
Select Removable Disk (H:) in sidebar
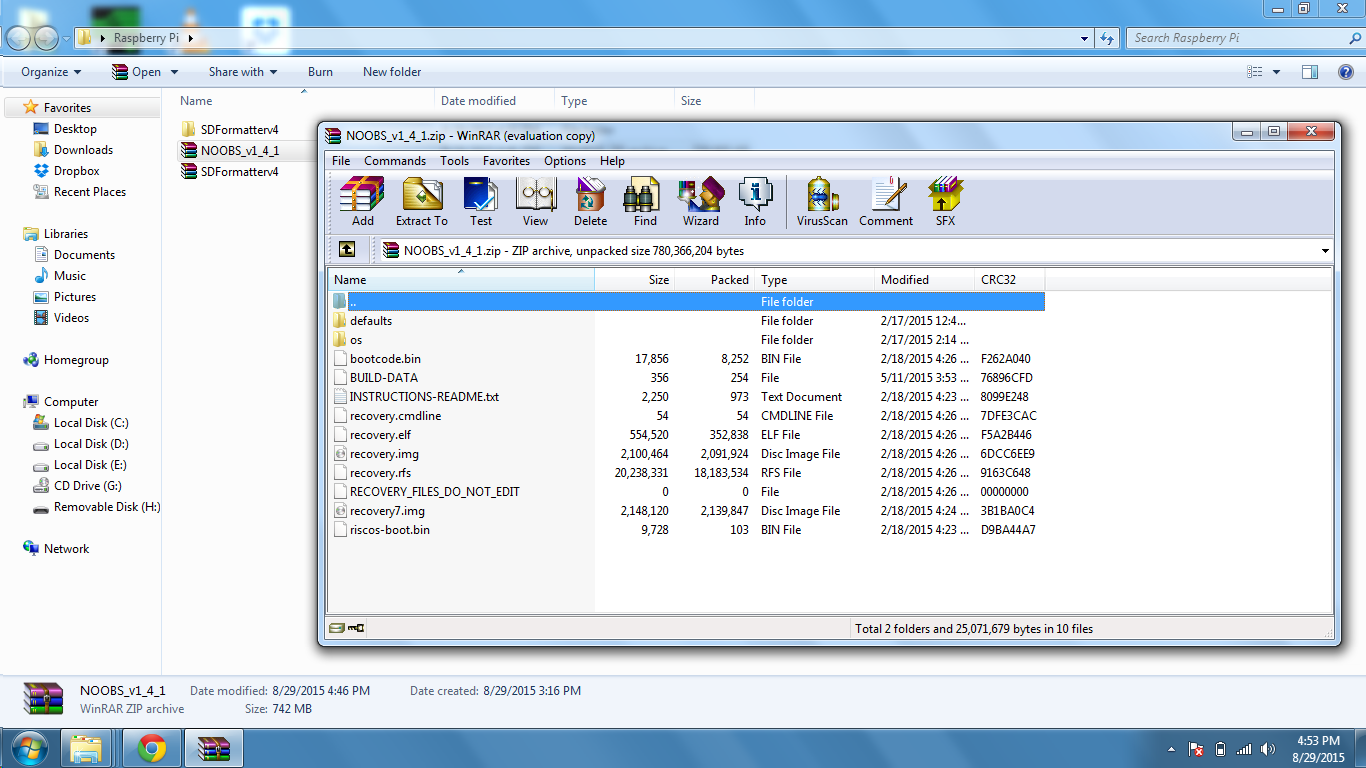[106, 507]
